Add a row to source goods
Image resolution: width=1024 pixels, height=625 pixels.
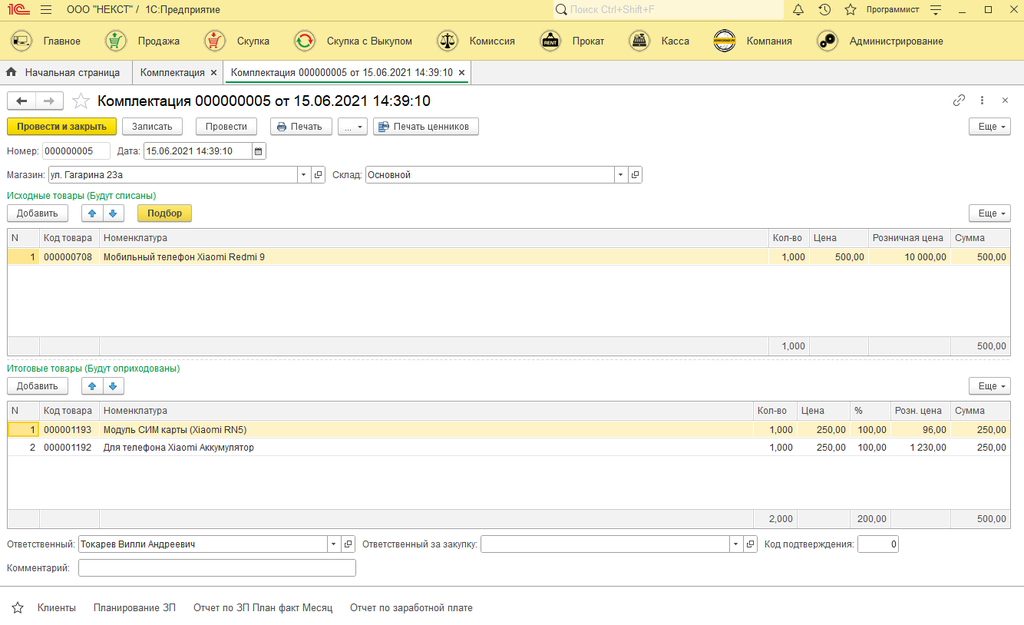click(x=37, y=213)
